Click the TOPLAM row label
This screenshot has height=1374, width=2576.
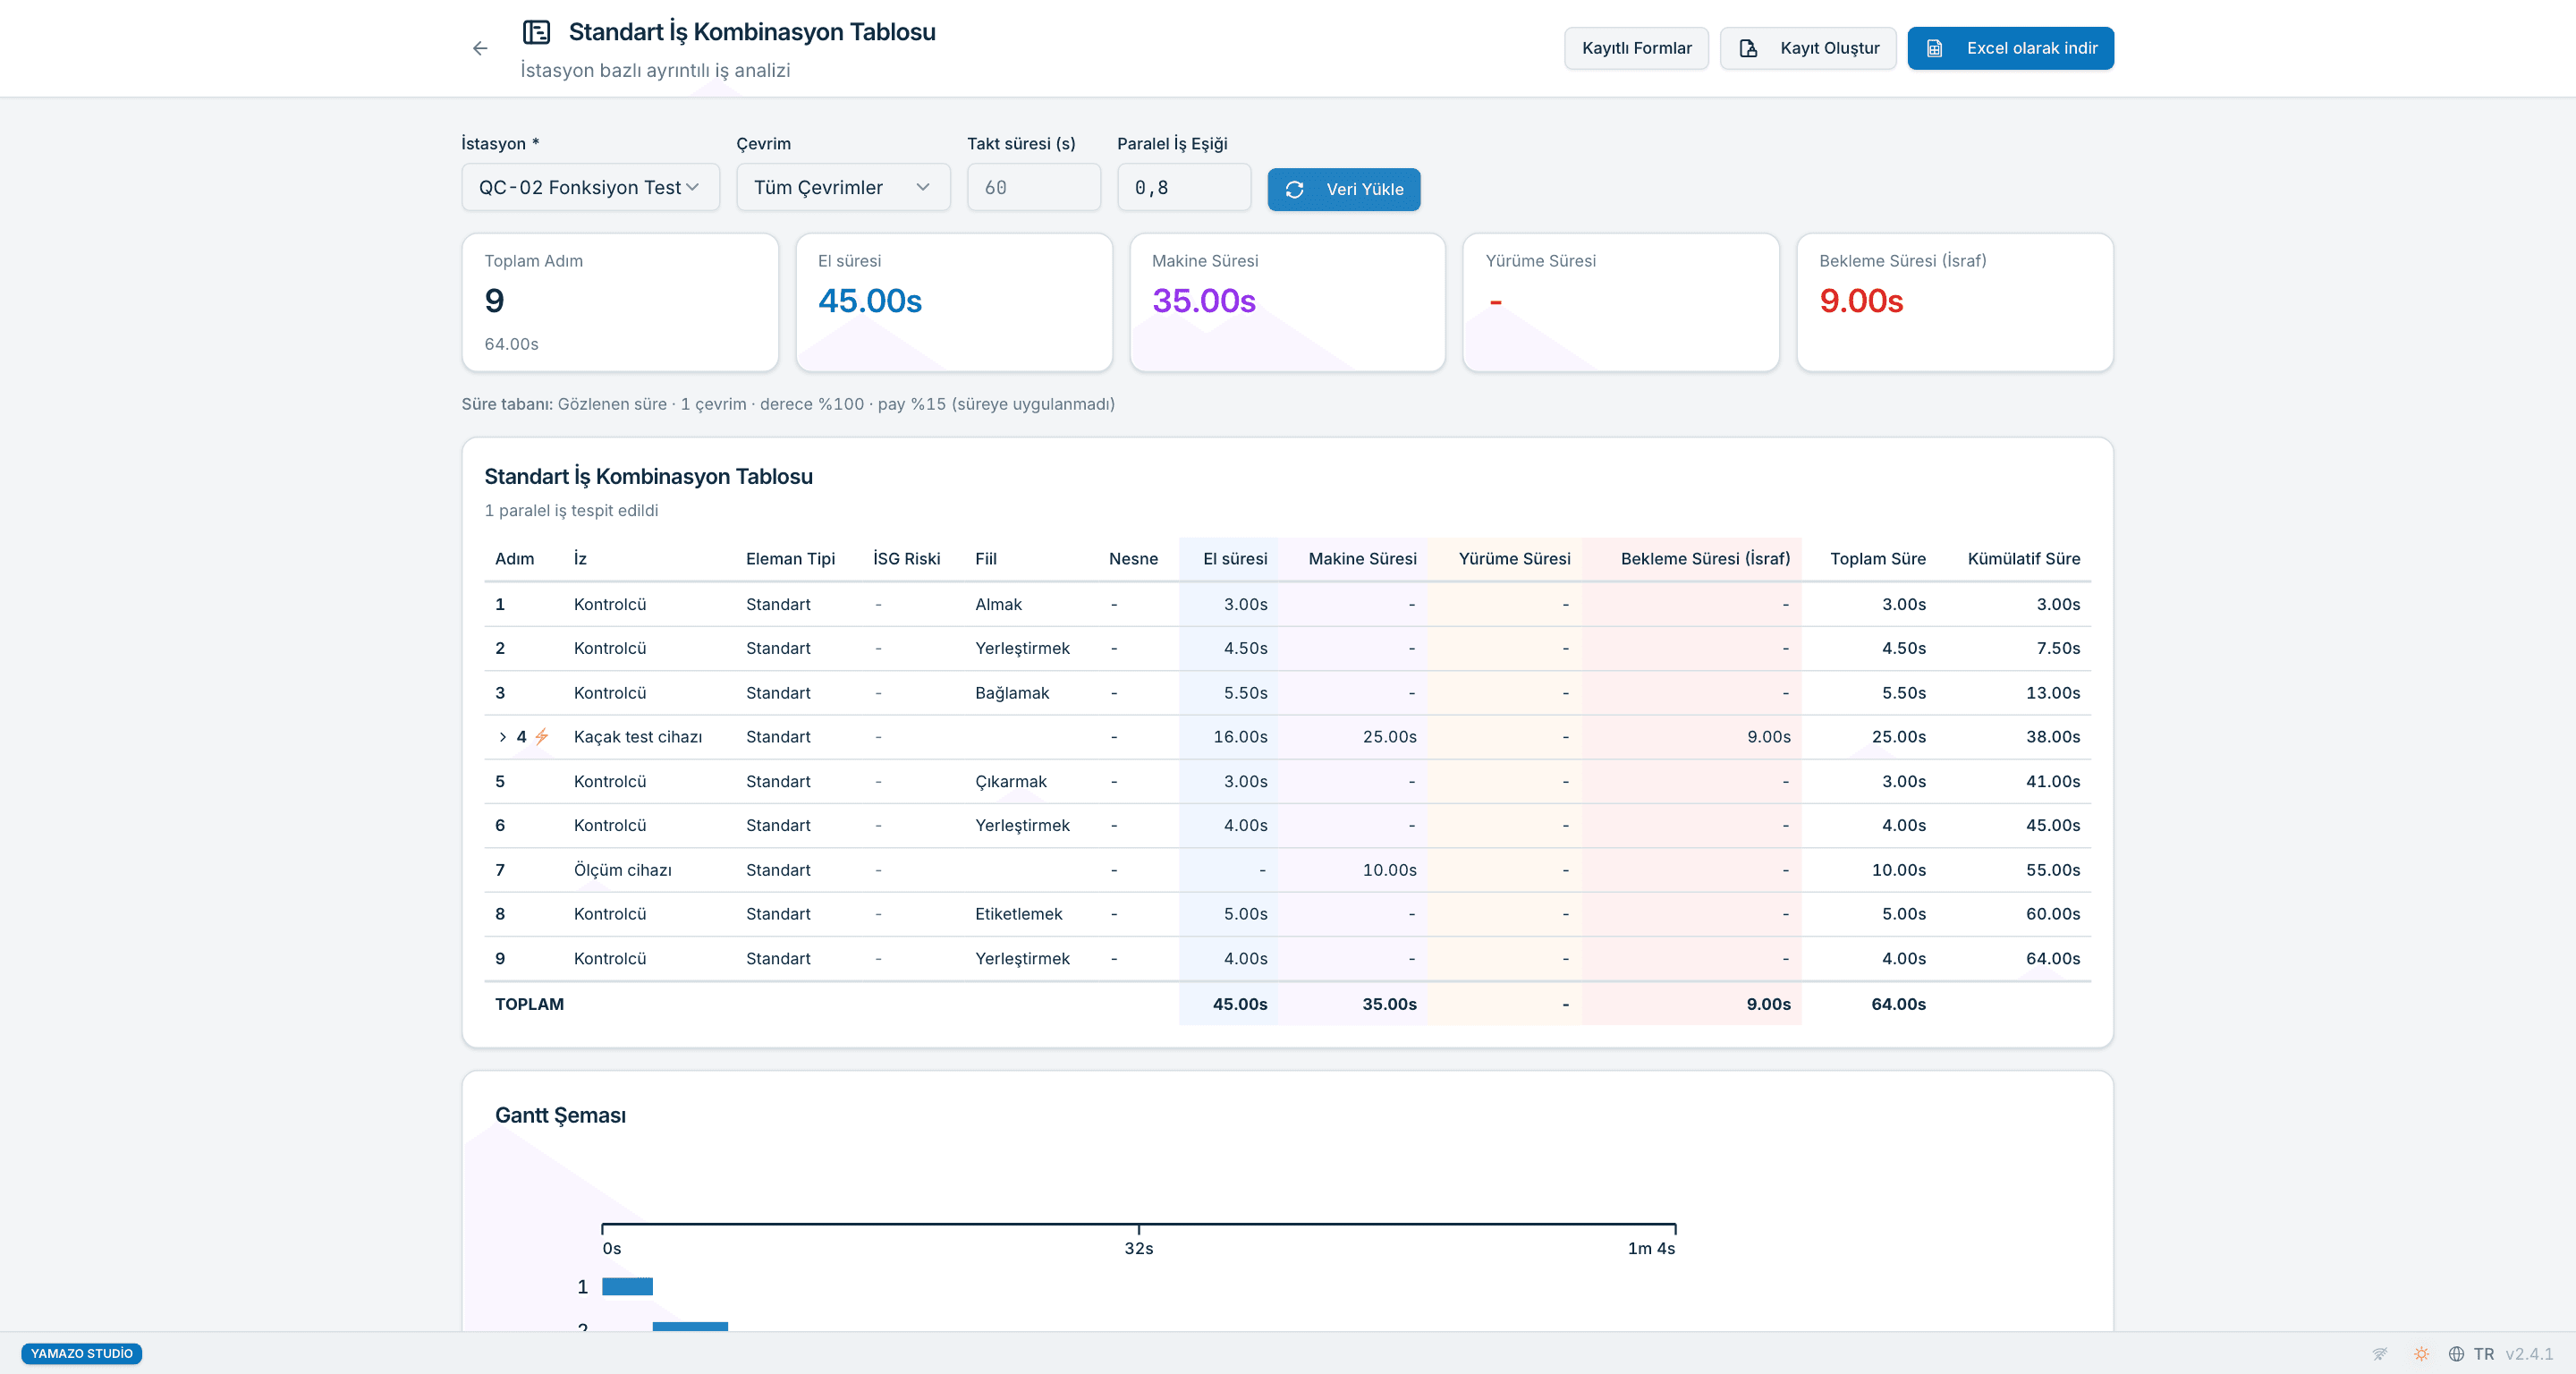click(529, 1004)
